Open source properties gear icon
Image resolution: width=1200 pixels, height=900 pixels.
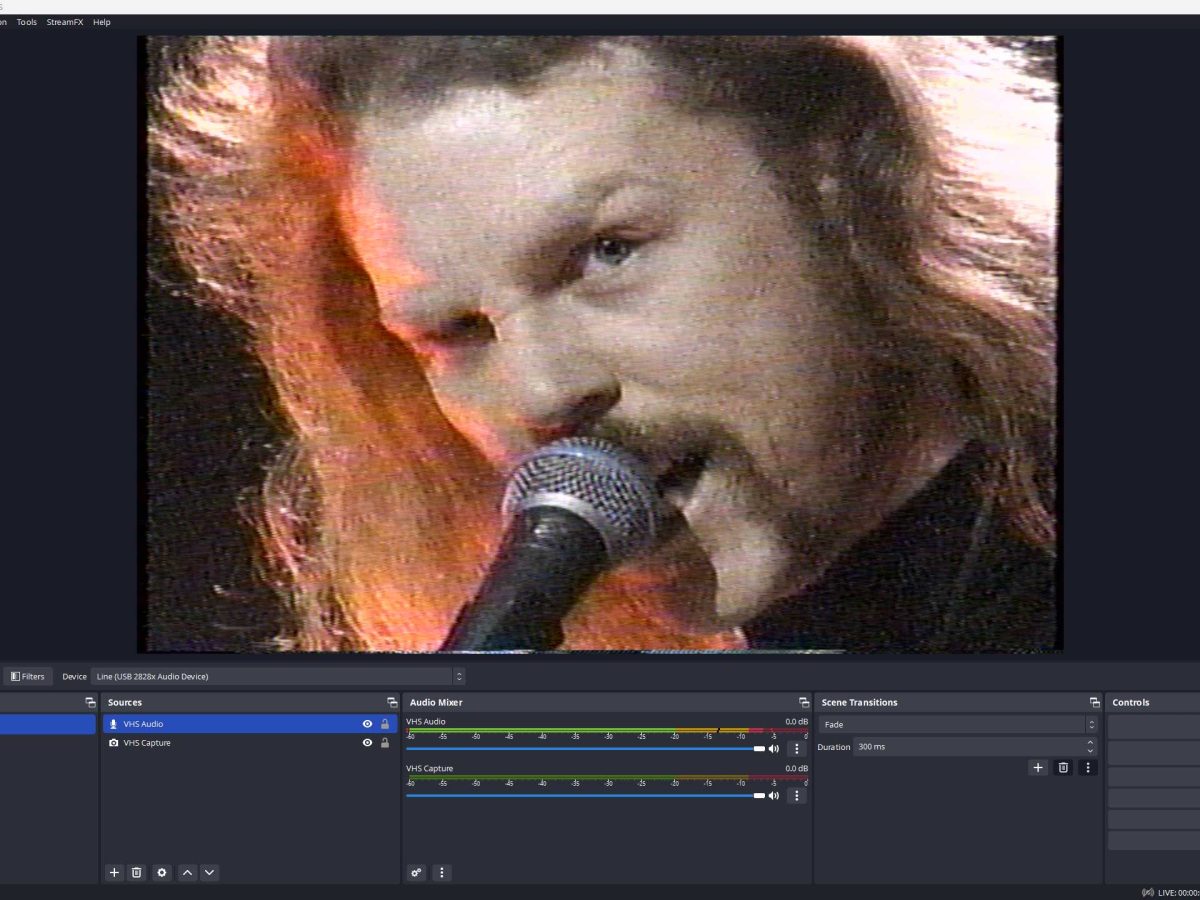pos(162,872)
